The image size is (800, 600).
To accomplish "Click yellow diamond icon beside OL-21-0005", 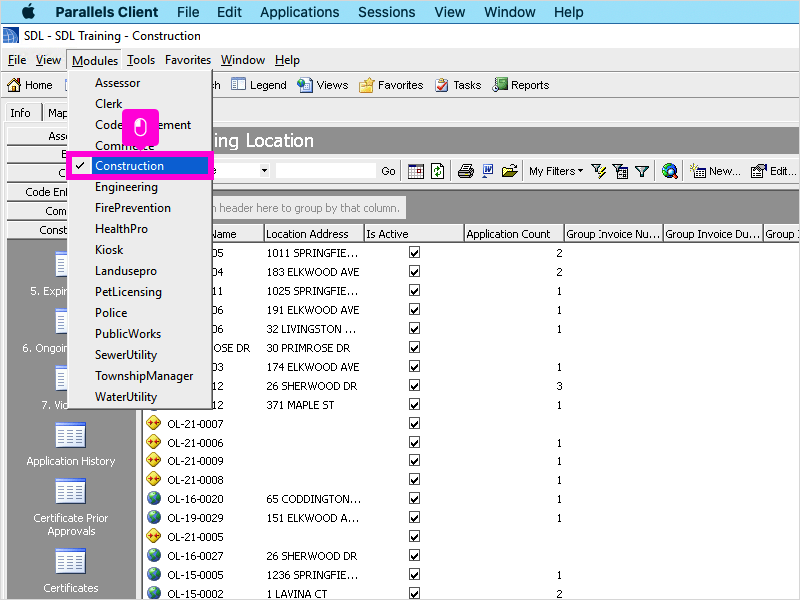I will (x=154, y=536).
